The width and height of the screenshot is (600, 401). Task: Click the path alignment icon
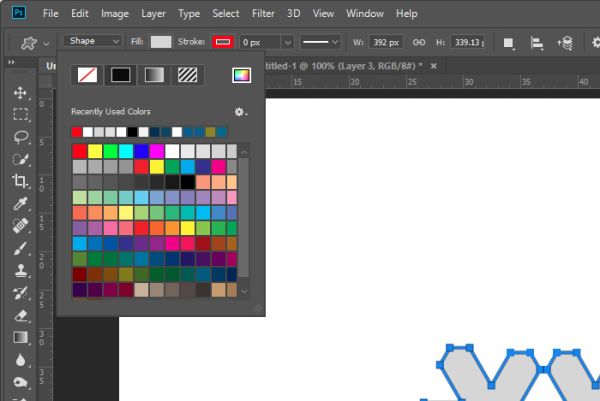click(x=536, y=43)
